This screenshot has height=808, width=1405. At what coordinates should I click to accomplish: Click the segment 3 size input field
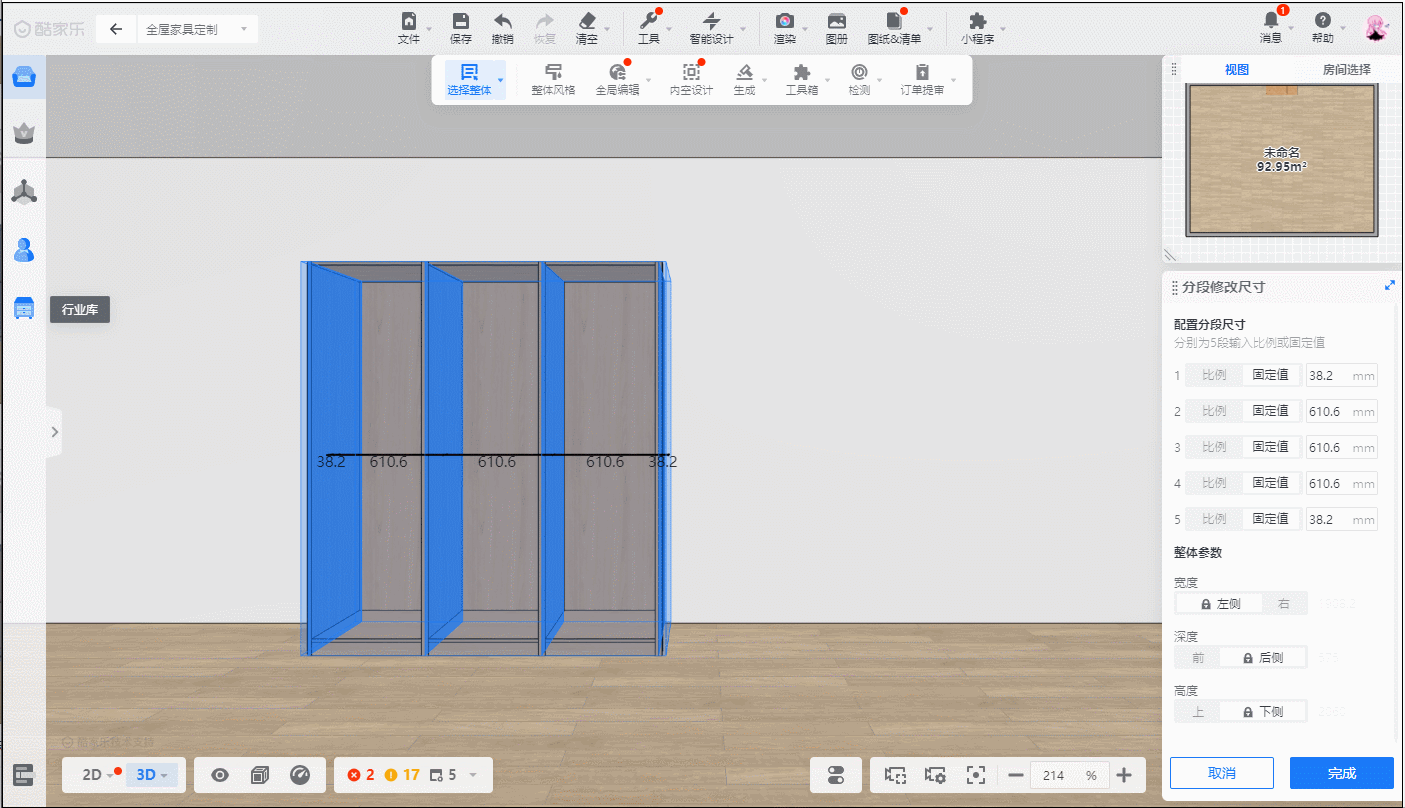(x=1329, y=448)
